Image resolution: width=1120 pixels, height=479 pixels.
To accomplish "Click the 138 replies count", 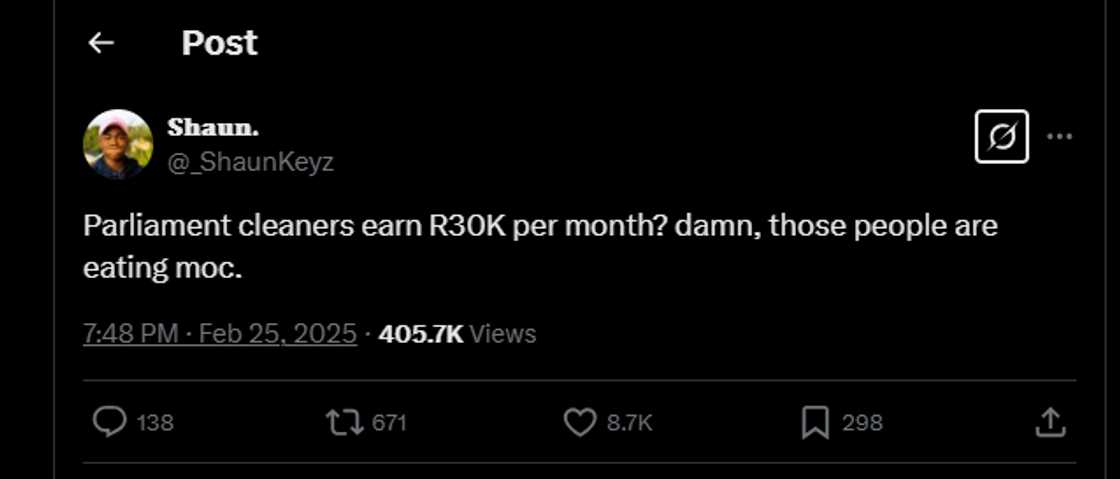I will click(155, 423).
